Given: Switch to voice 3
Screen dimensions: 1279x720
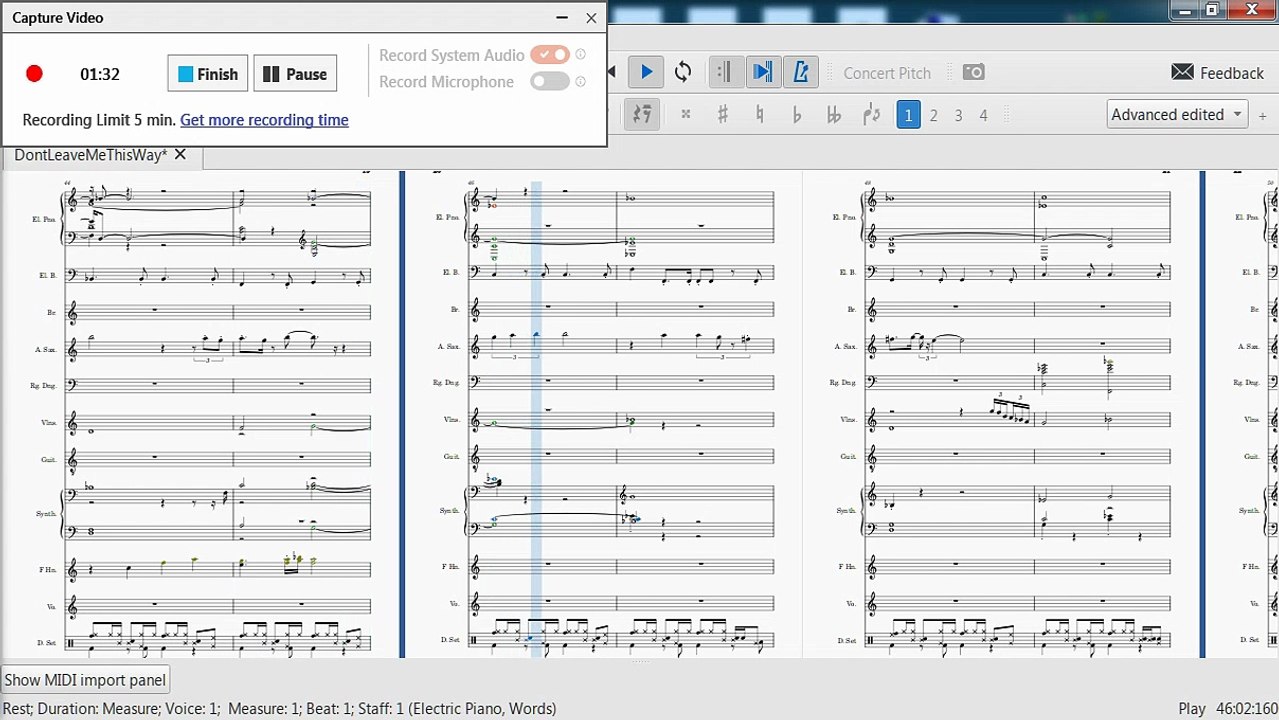Looking at the screenshot, I should coord(958,115).
